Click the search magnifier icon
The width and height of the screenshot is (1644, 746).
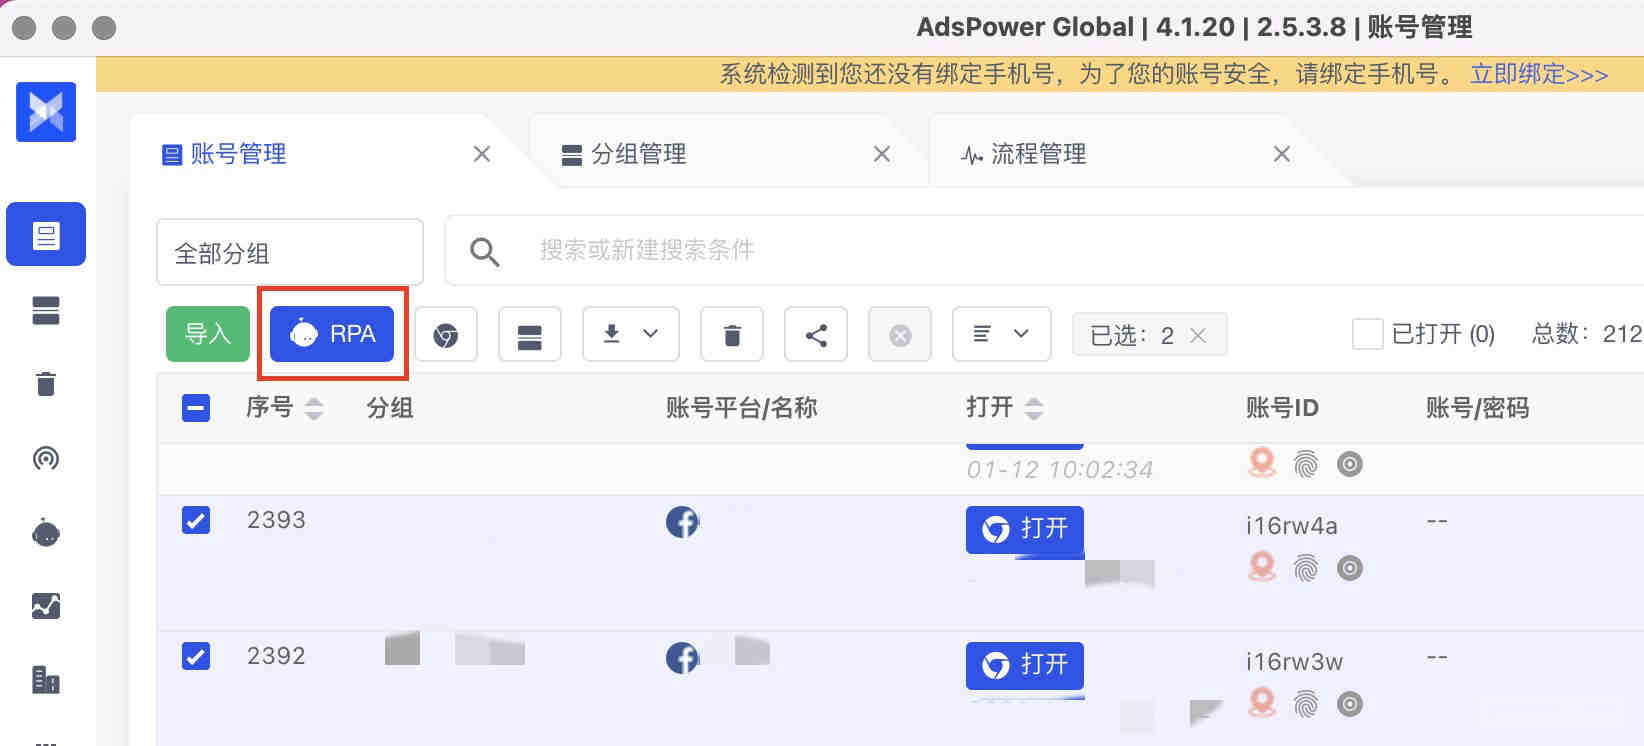tap(485, 251)
